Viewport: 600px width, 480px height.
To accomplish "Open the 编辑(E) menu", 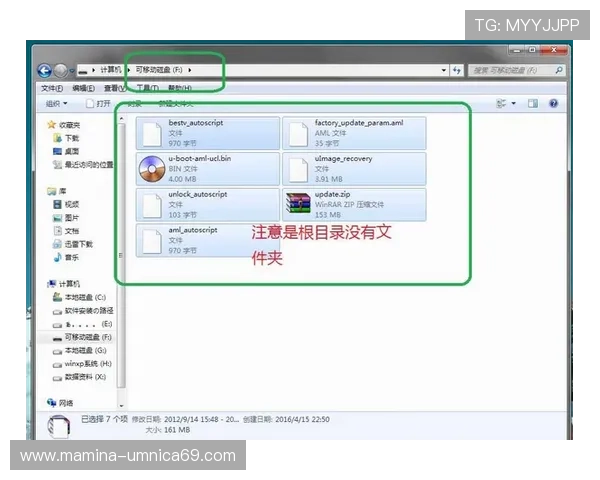I will point(83,88).
